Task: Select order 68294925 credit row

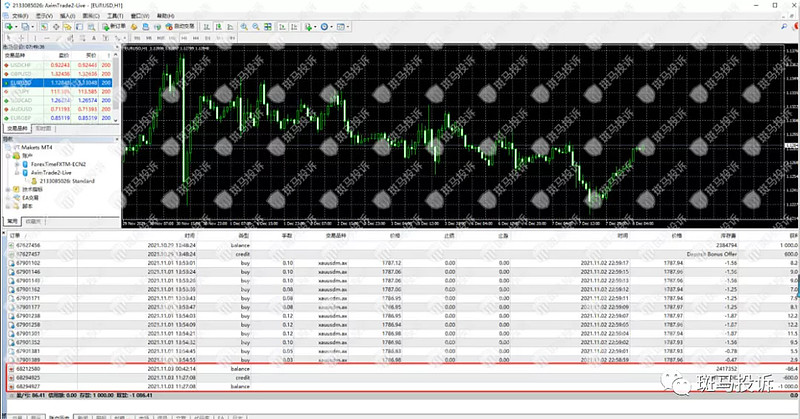Action: (403, 378)
